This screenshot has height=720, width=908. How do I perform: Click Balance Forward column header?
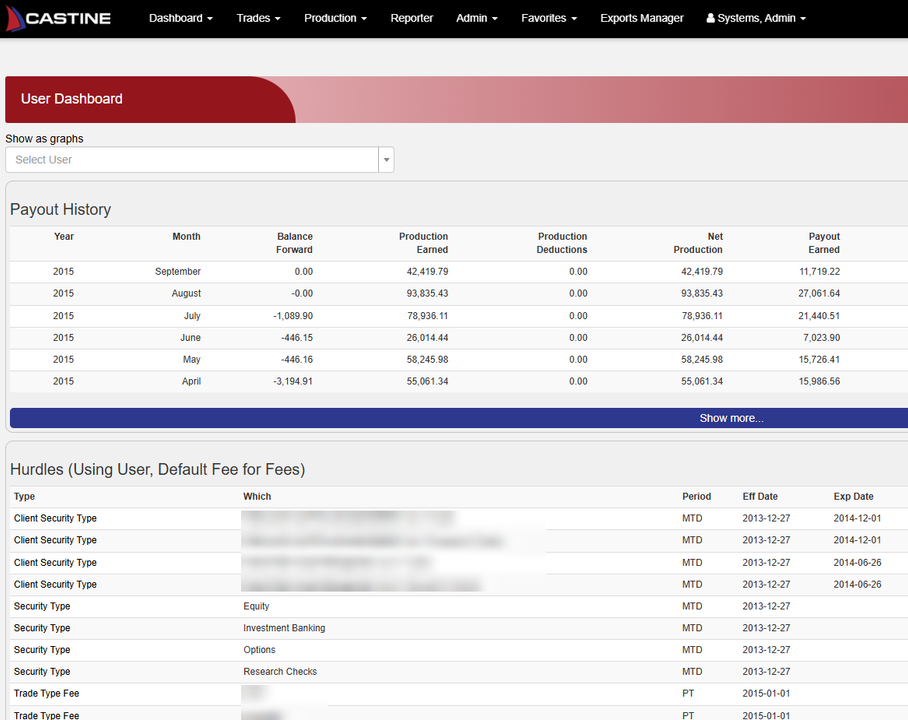294,243
